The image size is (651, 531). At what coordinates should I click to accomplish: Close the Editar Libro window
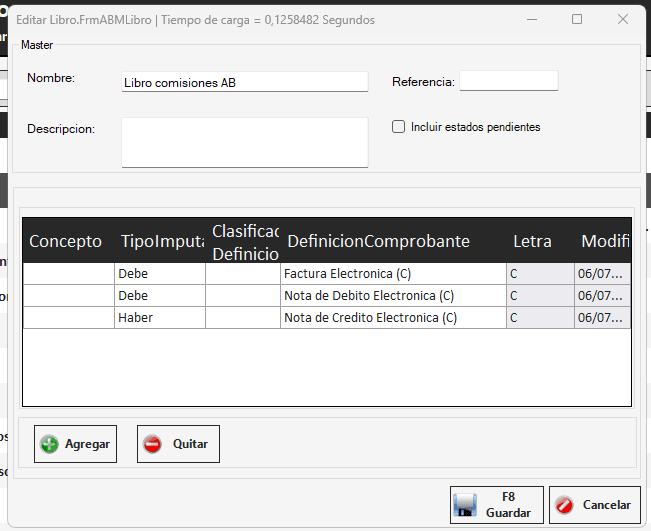pyautogui.click(x=623, y=19)
